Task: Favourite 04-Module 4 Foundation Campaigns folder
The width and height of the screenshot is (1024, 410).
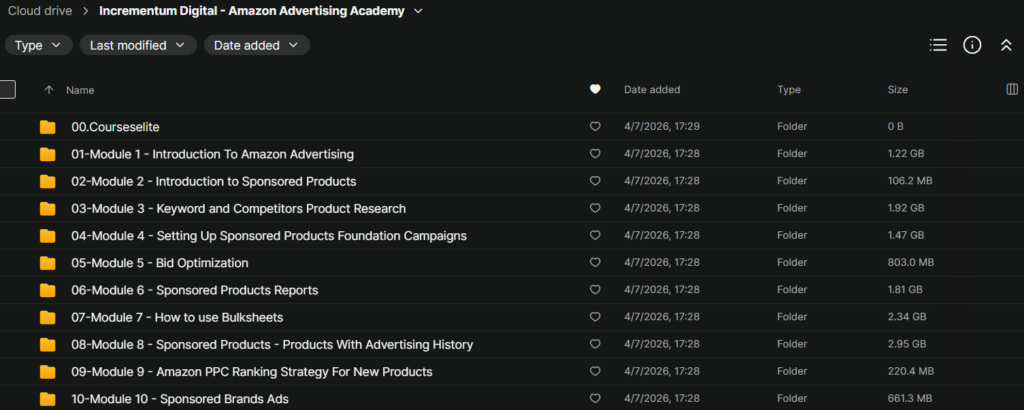Action: [595, 235]
